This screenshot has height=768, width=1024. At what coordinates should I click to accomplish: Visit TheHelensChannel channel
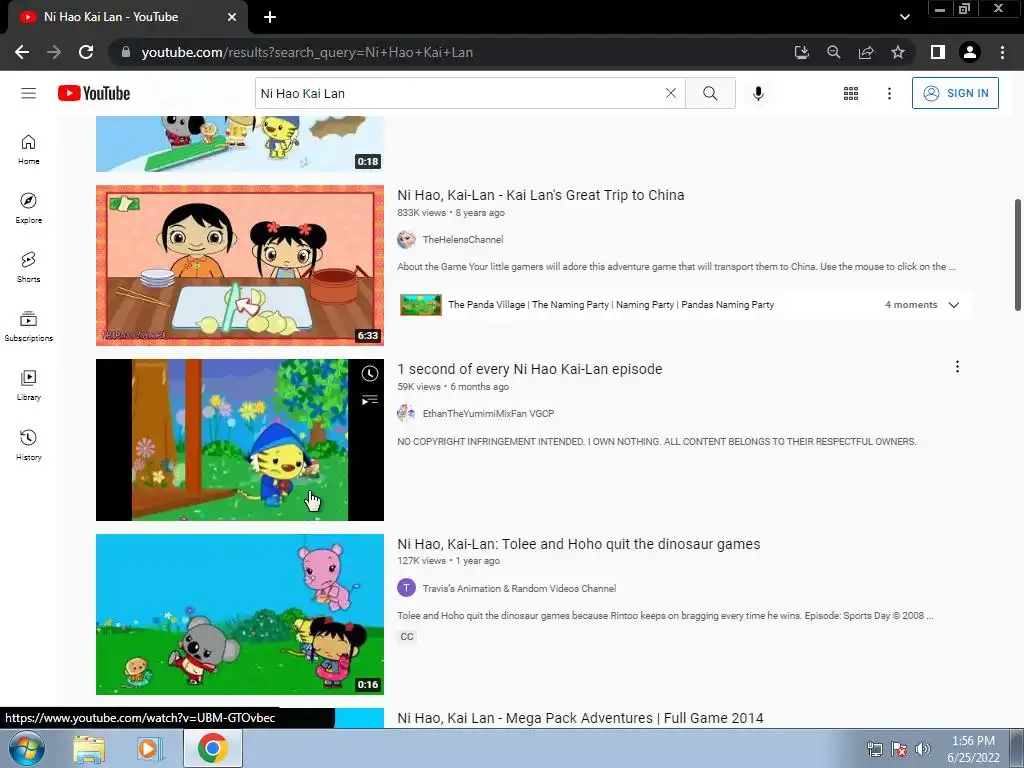[462, 240]
